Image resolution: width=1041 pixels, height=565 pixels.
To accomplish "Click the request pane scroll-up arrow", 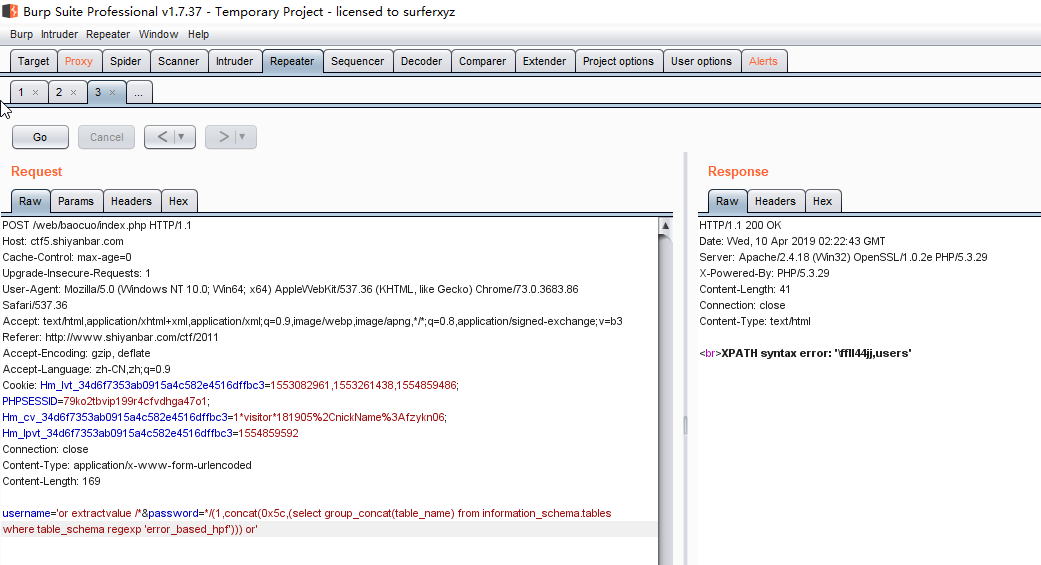I will tap(665, 226).
